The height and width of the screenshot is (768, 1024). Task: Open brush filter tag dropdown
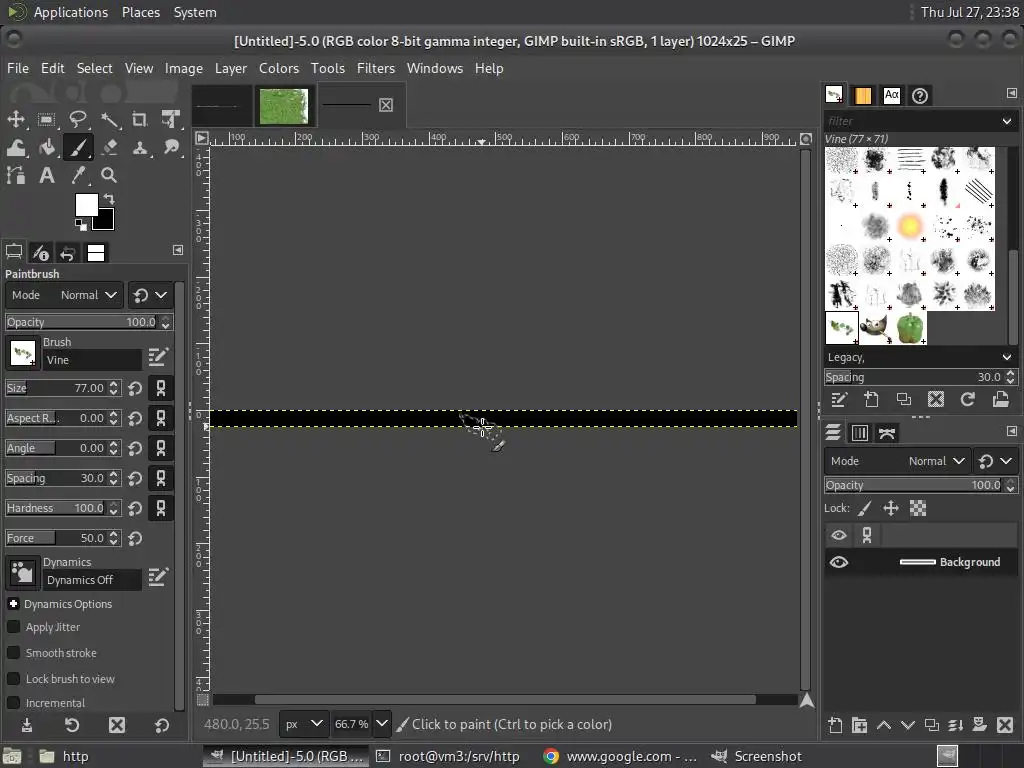1006,121
